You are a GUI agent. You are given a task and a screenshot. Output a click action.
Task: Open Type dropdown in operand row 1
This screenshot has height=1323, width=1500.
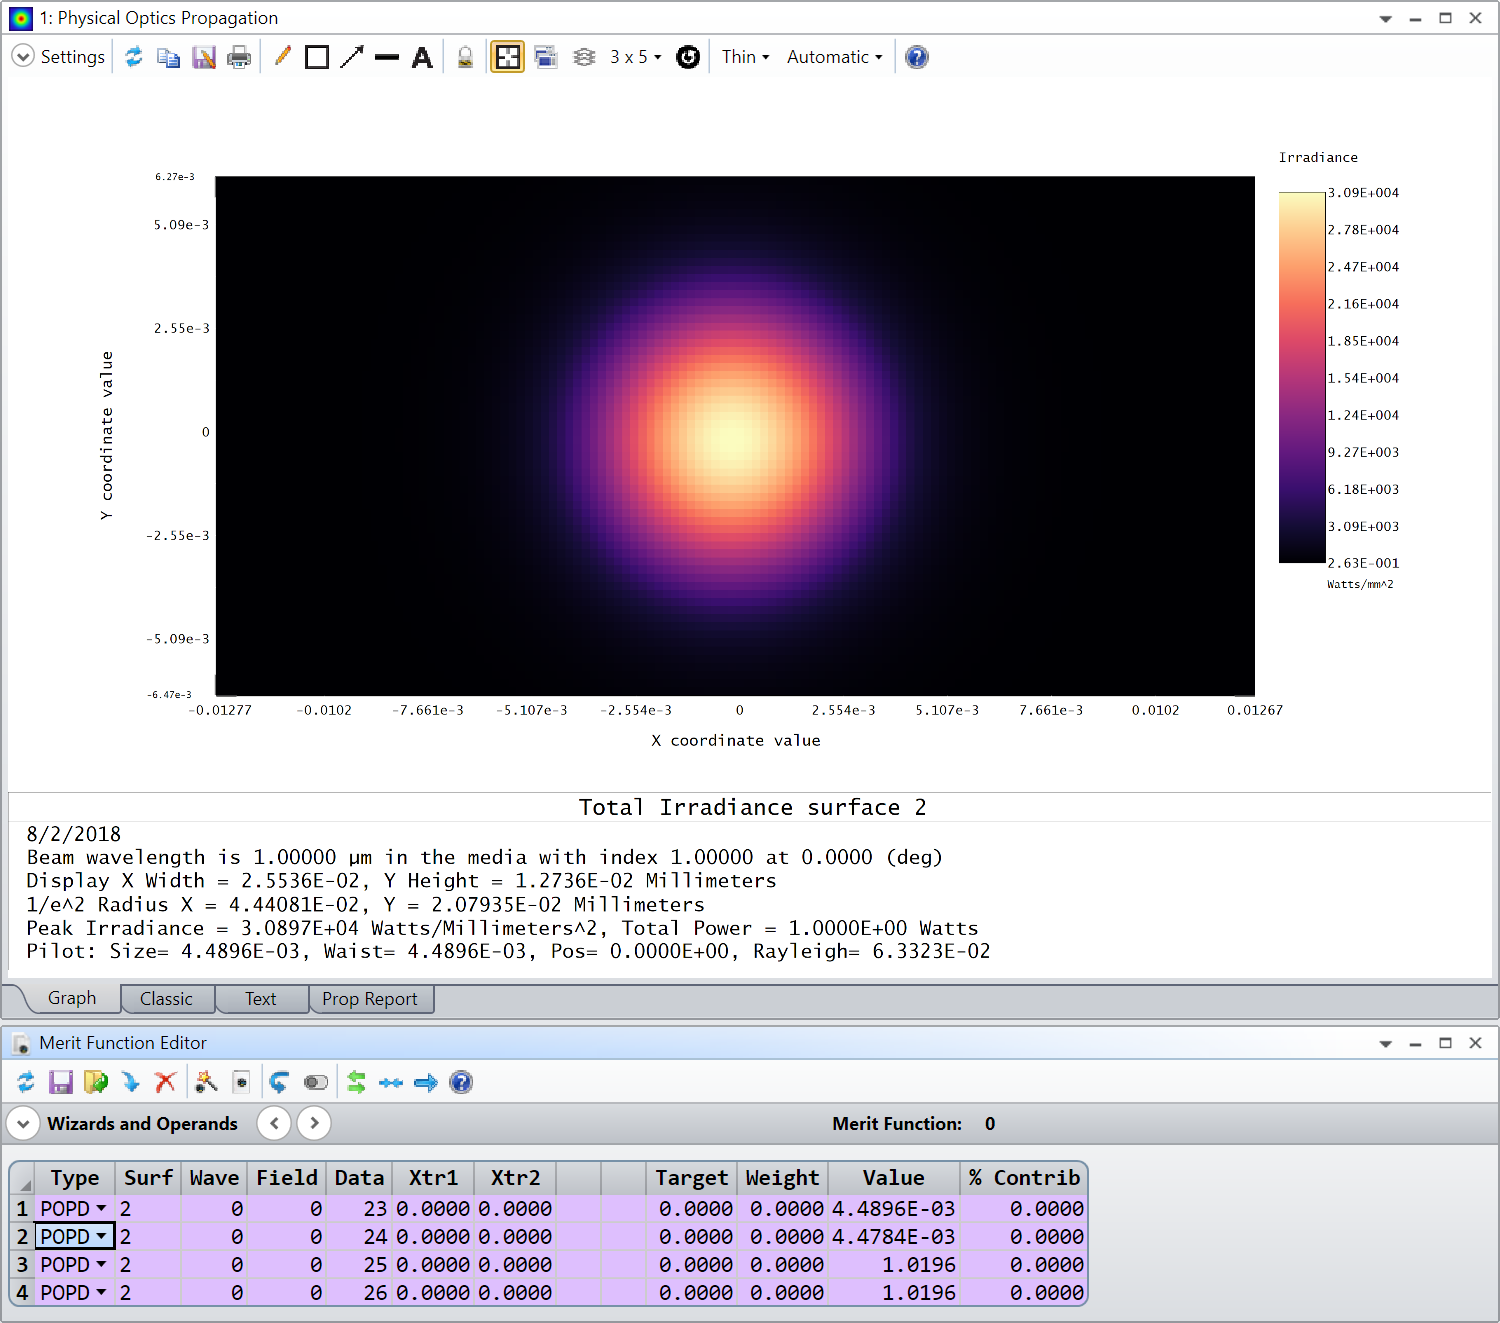(x=101, y=1209)
